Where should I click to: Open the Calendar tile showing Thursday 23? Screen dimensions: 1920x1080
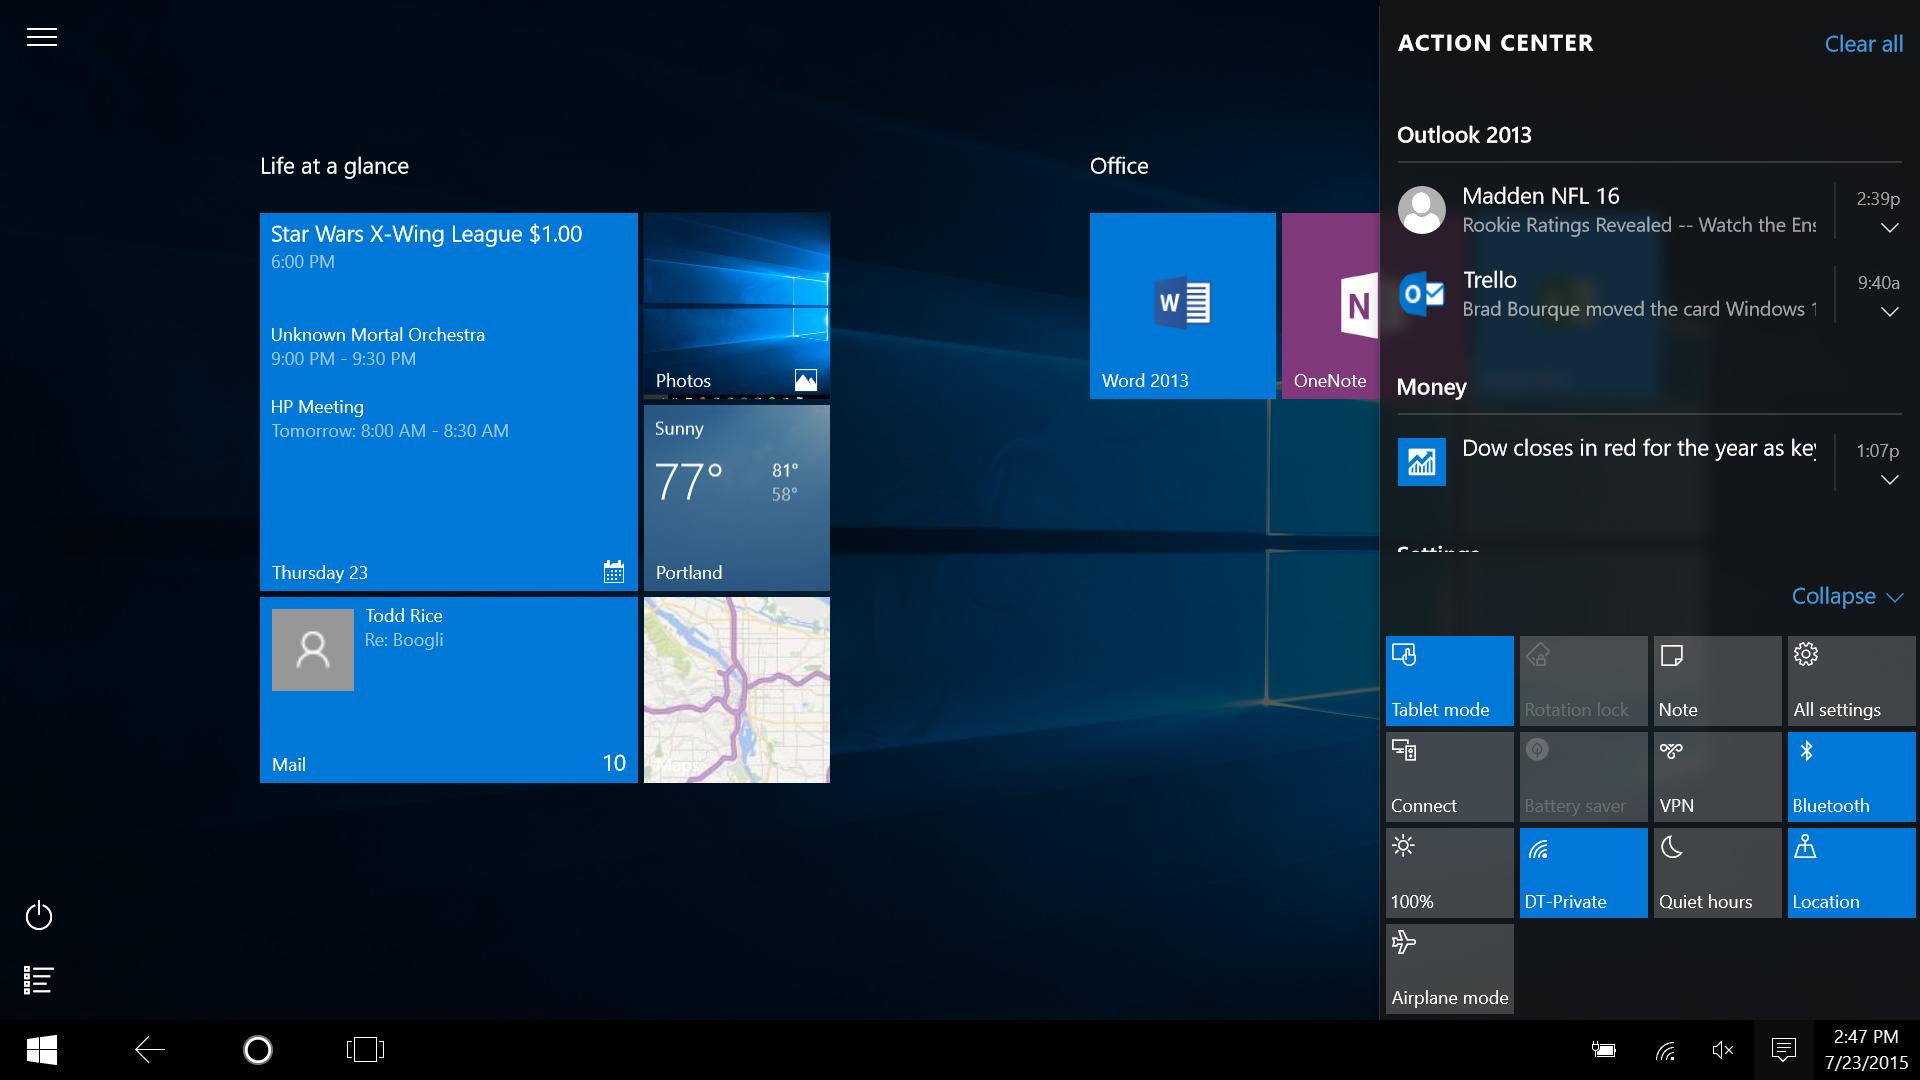click(449, 402)
